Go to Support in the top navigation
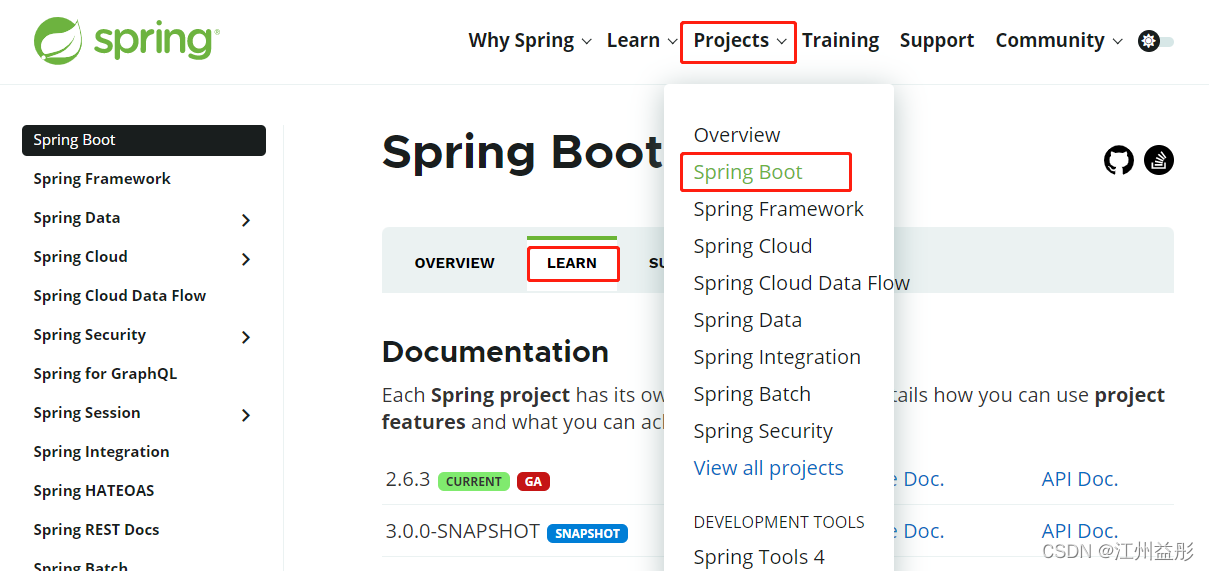The height and width of the screenshot is (571, 1209). coord(937,41)
